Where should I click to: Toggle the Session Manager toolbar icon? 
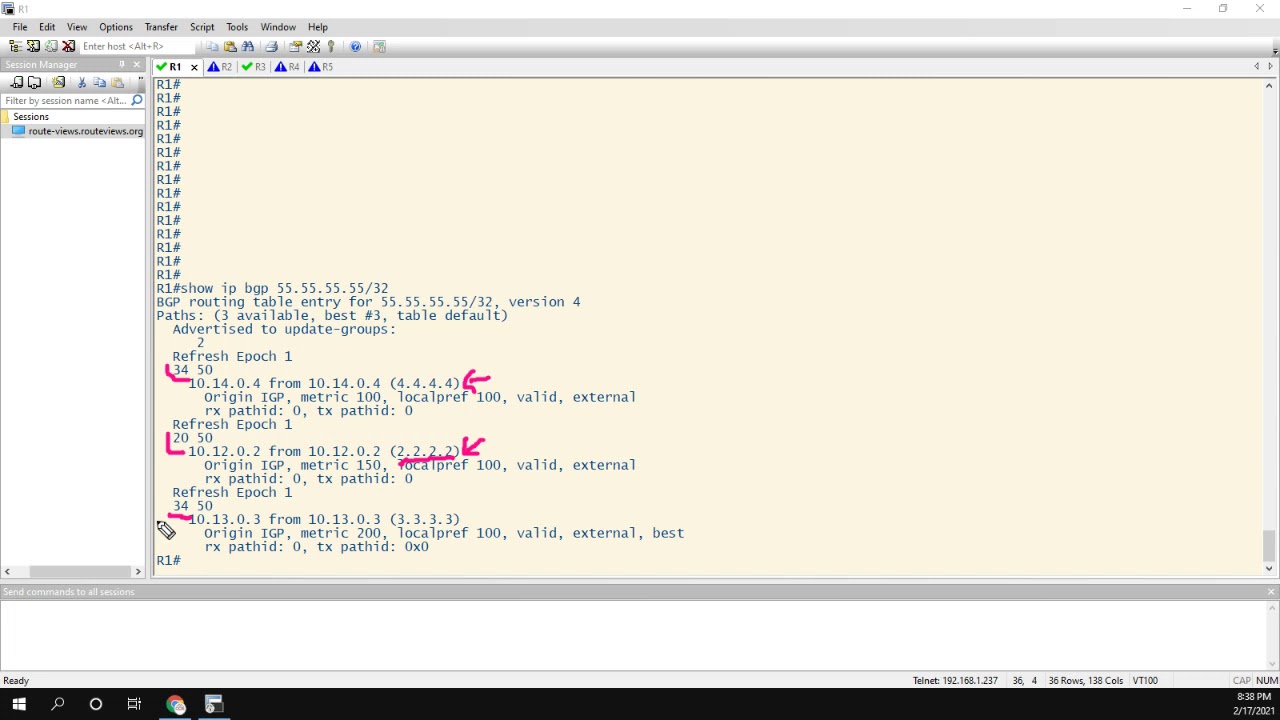[x=15, y=46]
